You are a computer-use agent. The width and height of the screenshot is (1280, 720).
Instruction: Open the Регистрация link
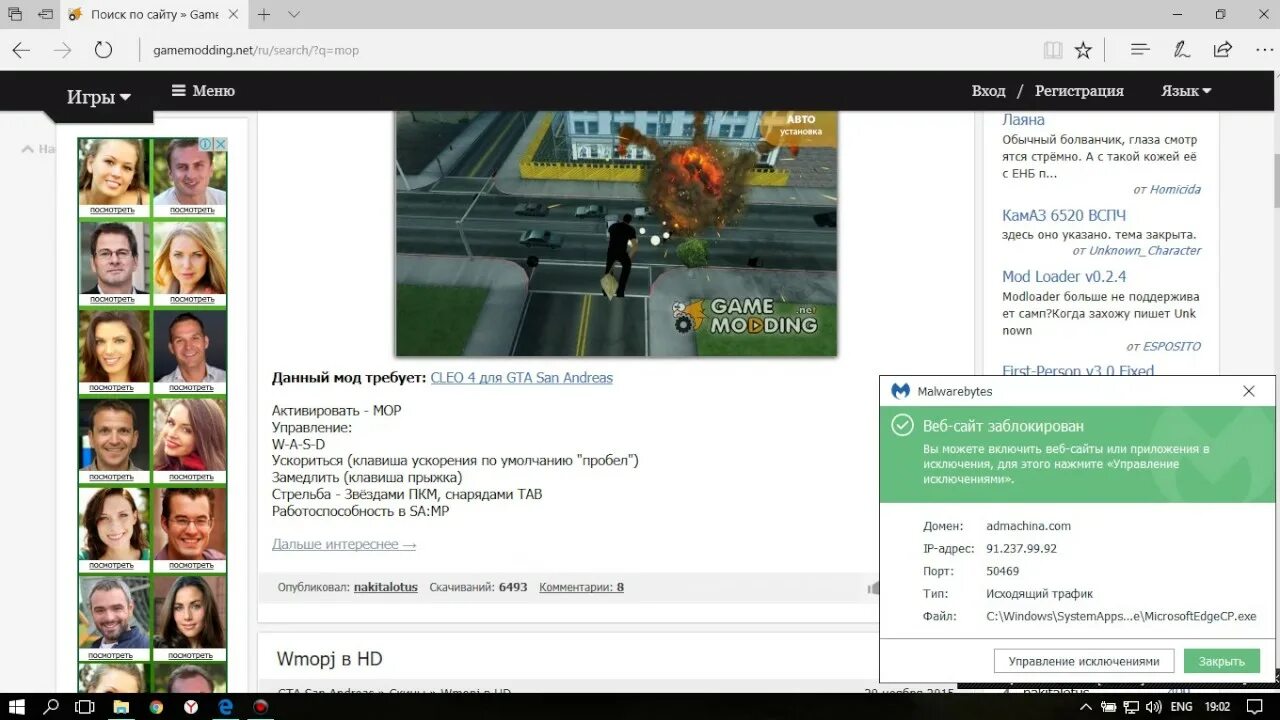1079,91
